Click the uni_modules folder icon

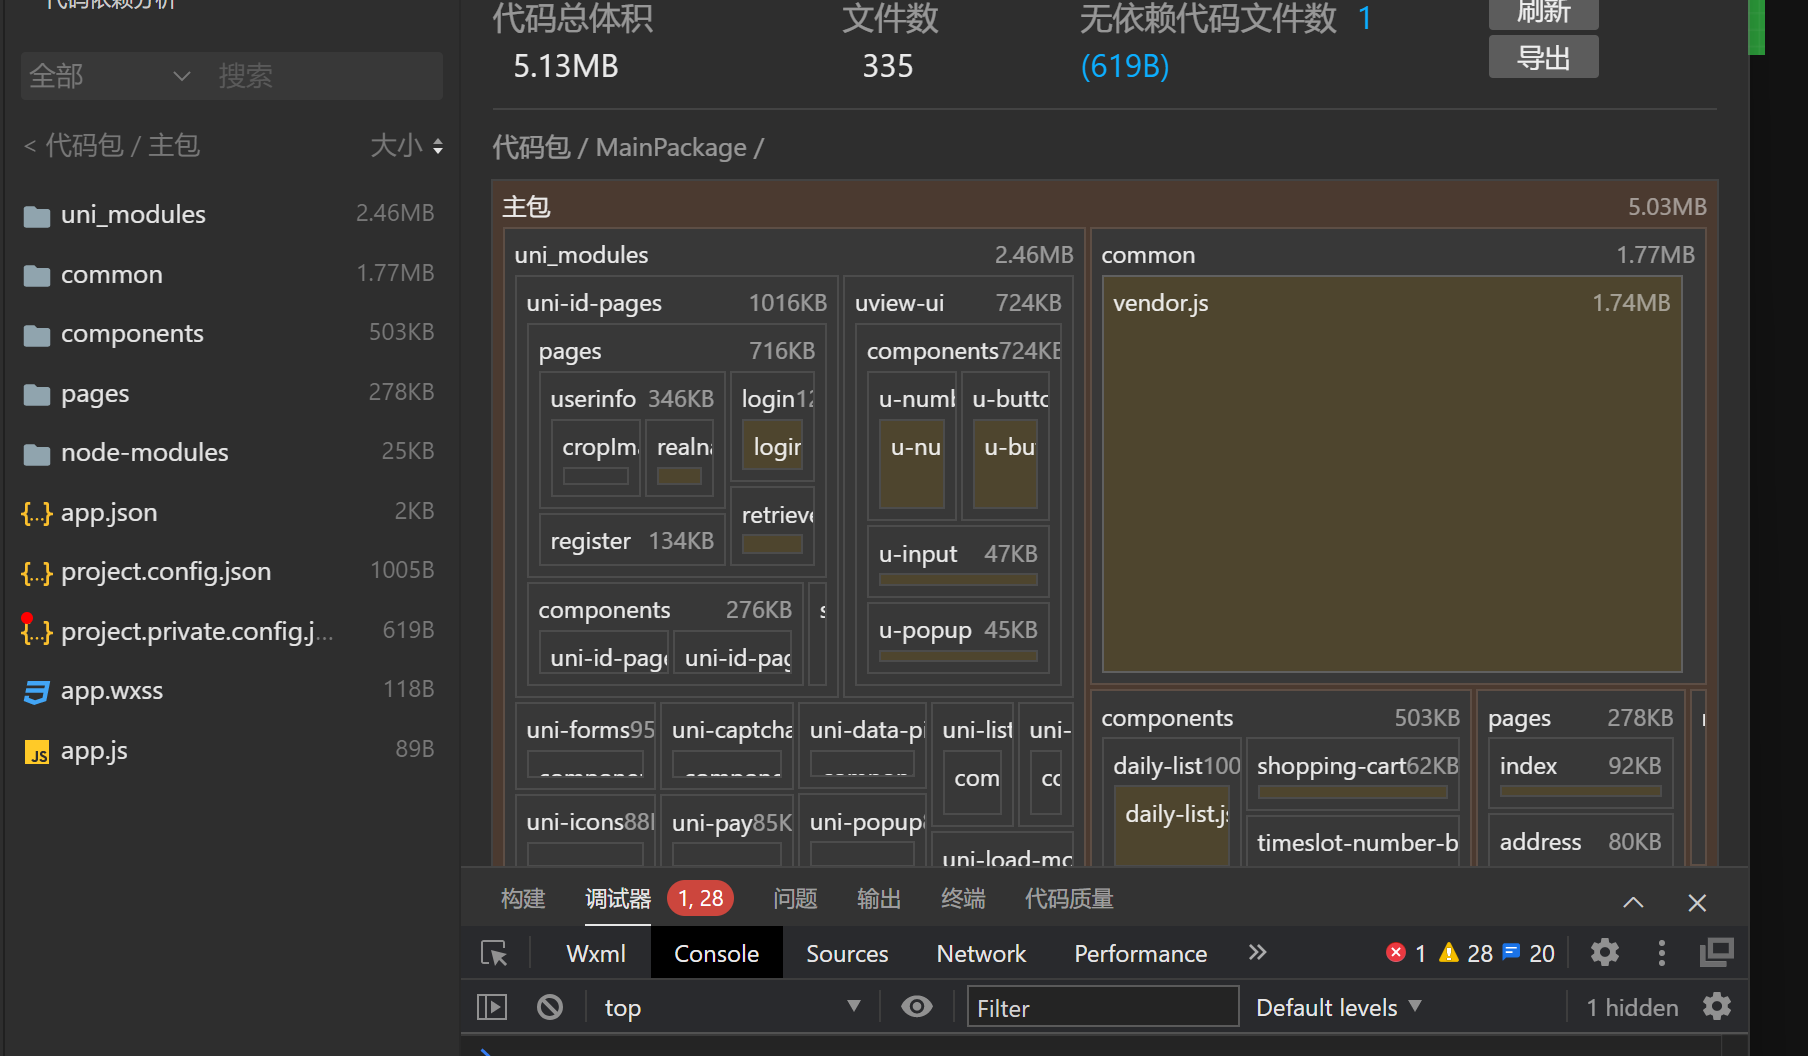(37, 216)
